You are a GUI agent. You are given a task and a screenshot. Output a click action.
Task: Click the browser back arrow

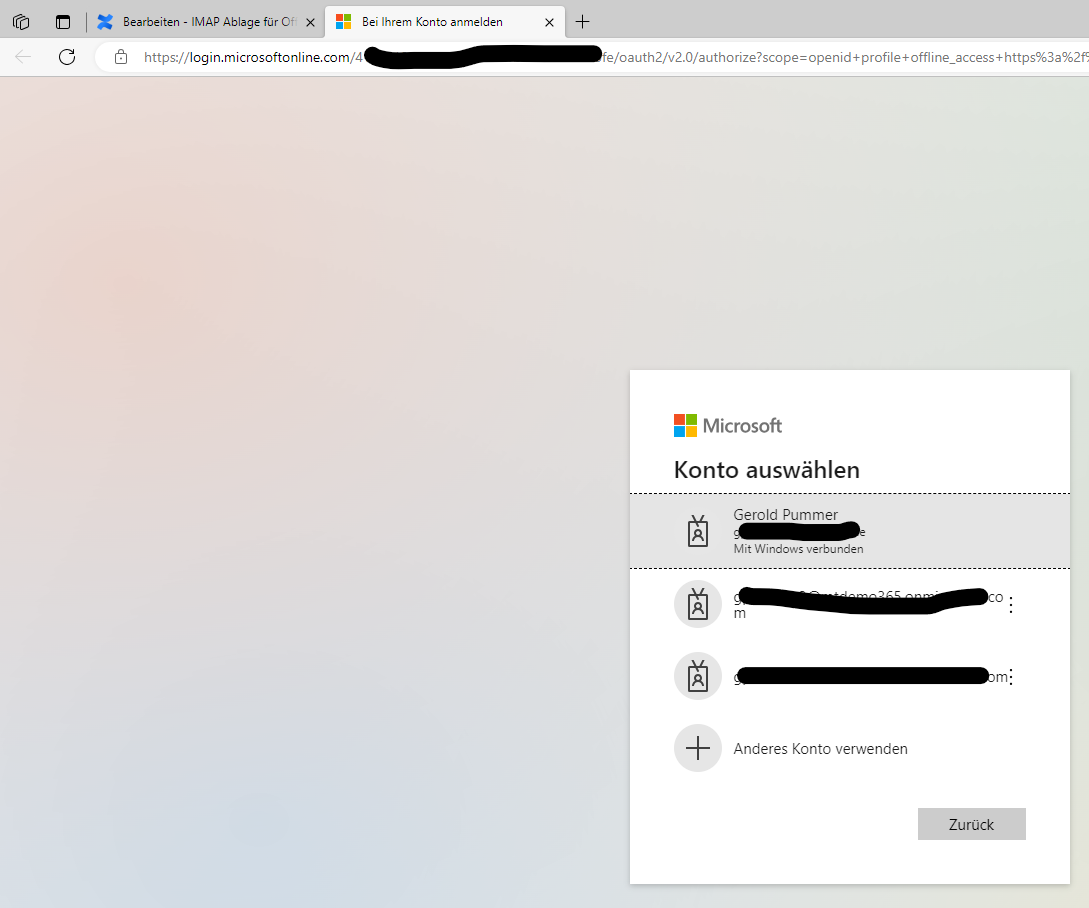click(23, 57)
